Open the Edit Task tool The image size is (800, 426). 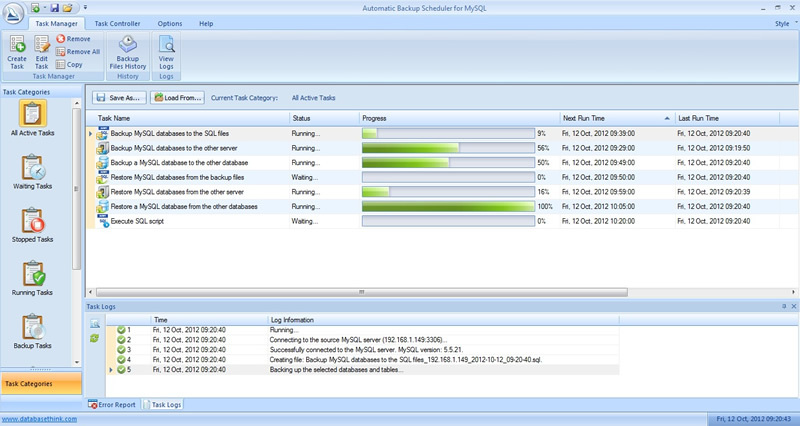[41, 52]
